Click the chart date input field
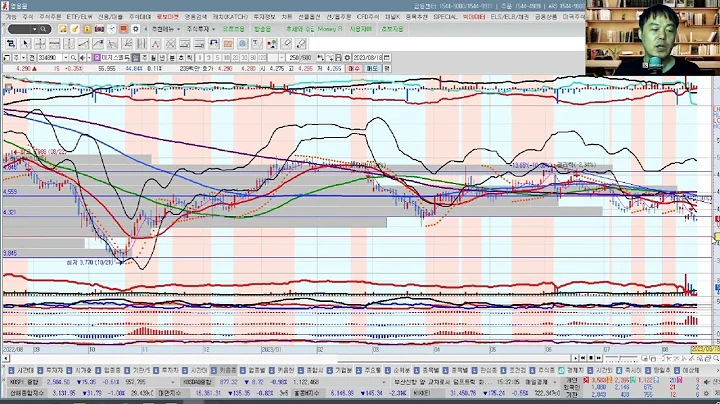Image resolution: width=720 pixels, height=404 pixels. (x=367, y=57)
